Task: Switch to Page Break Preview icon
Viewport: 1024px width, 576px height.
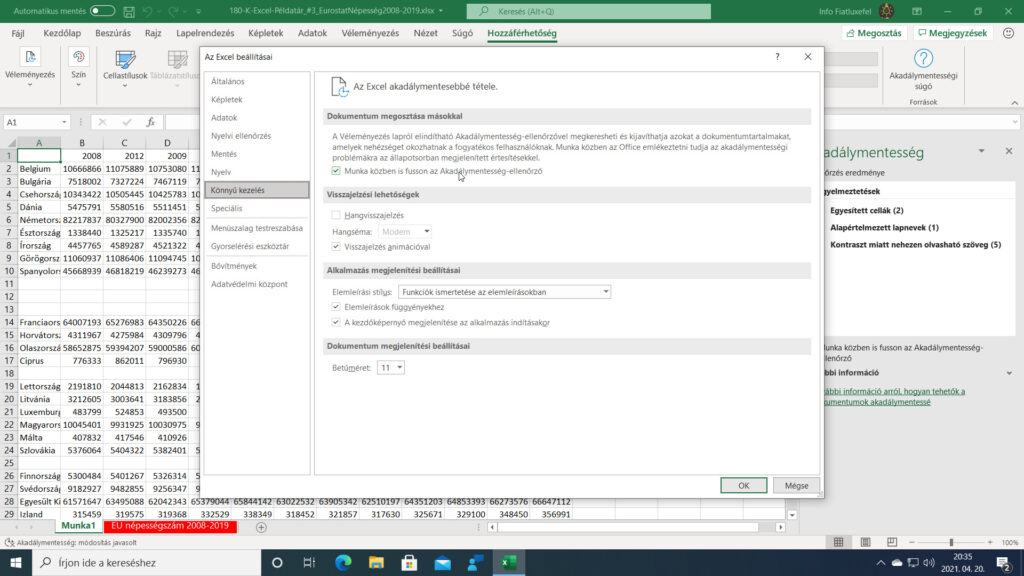Action: coord(891,542)
